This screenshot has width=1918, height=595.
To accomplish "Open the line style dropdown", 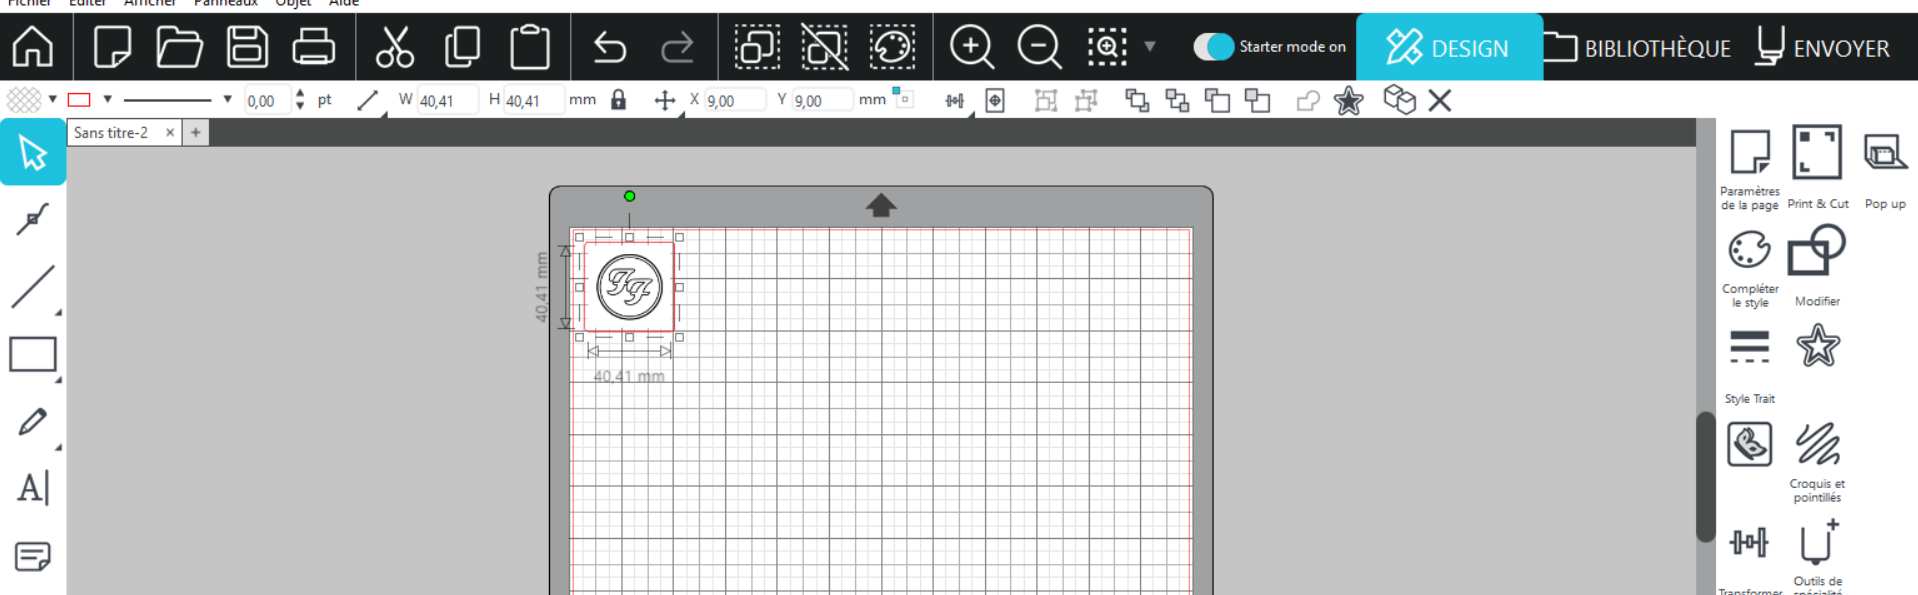I will coord(227,100).
